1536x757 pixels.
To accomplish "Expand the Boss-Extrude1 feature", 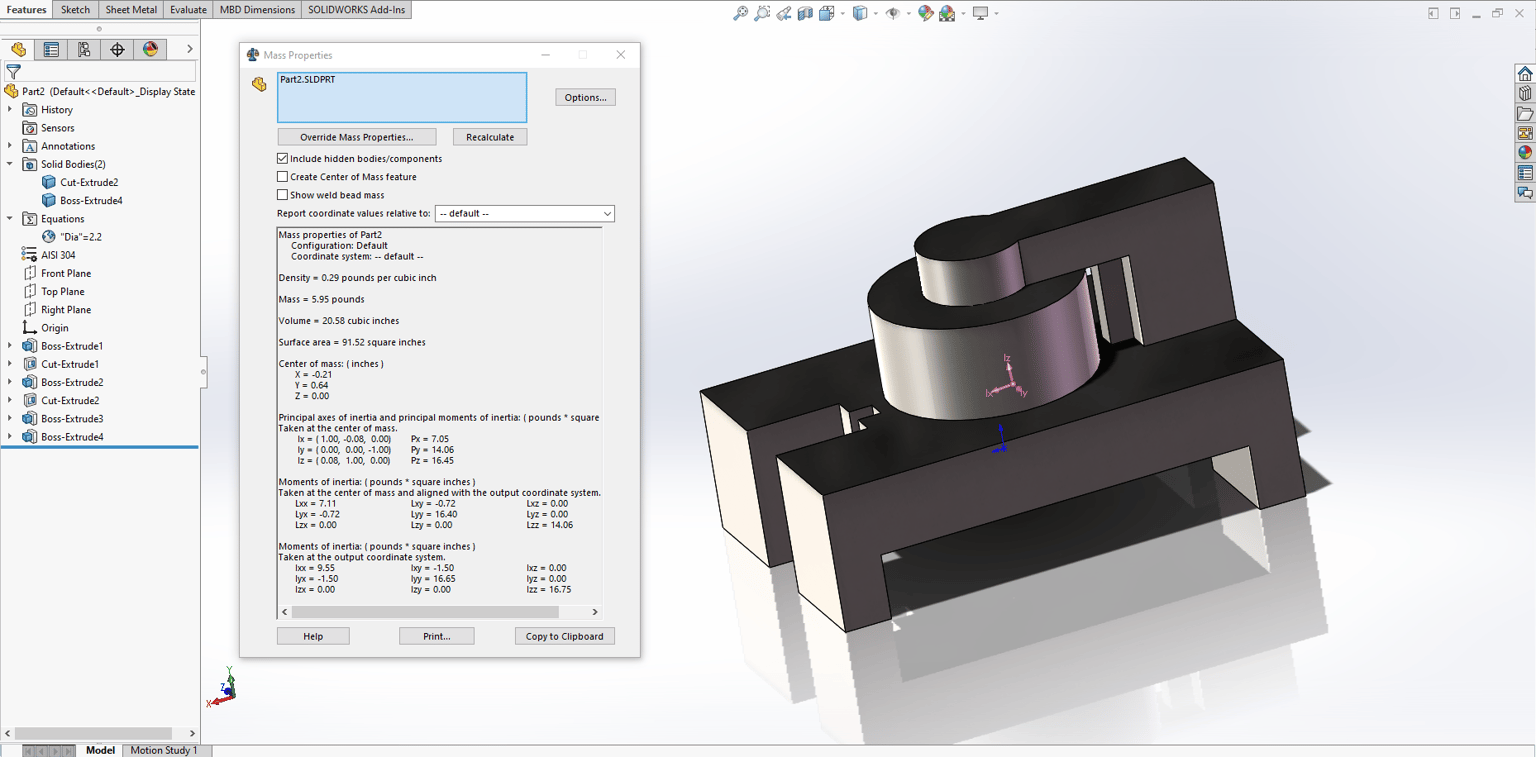I will point(10,346).
